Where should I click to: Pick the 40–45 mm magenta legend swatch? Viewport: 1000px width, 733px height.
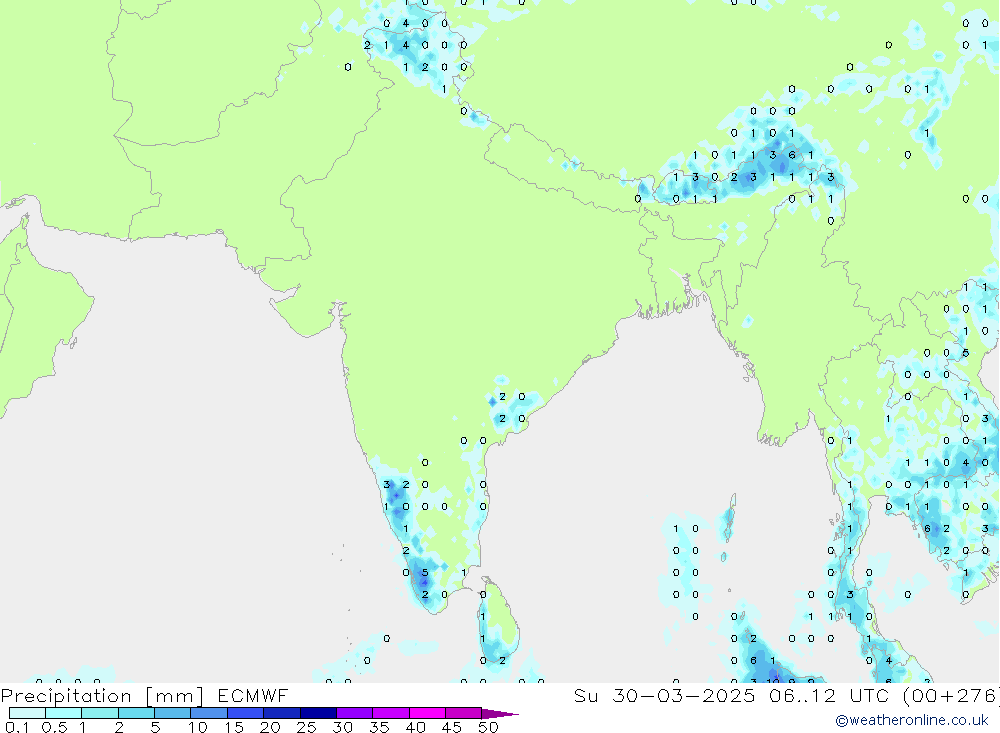pos(427,713)
